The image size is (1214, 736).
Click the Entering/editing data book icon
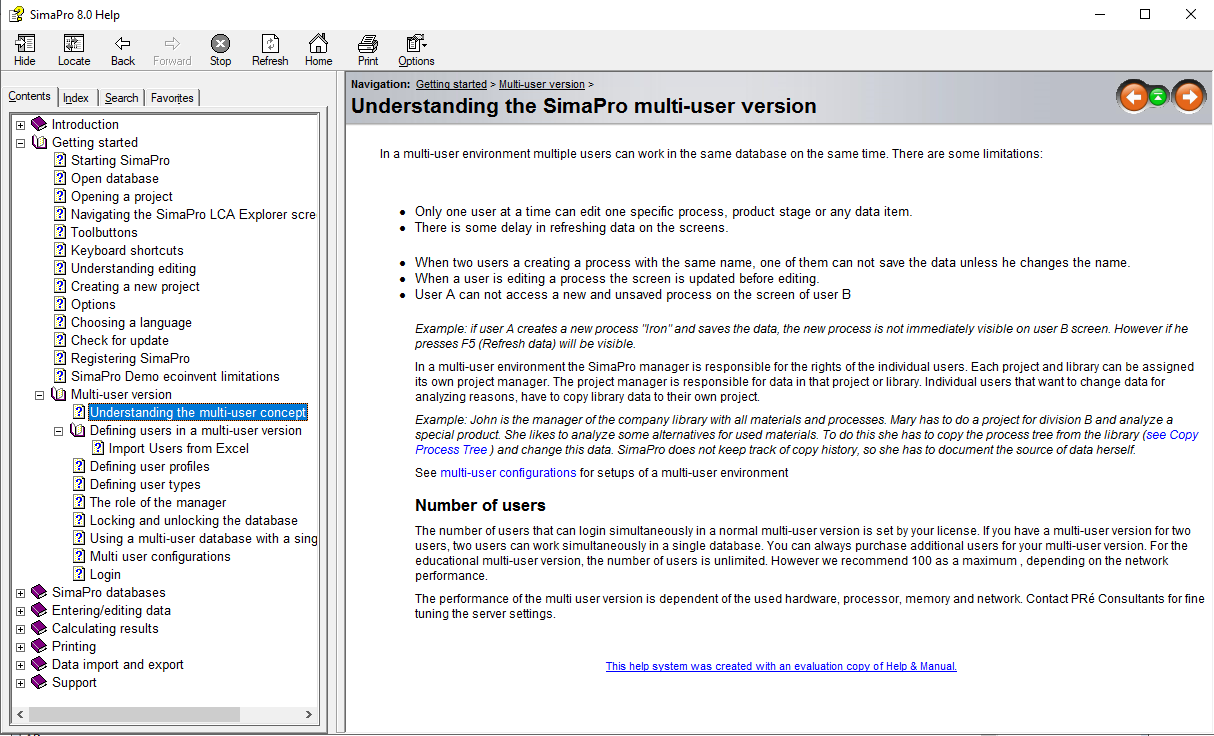tap(39, 611)
